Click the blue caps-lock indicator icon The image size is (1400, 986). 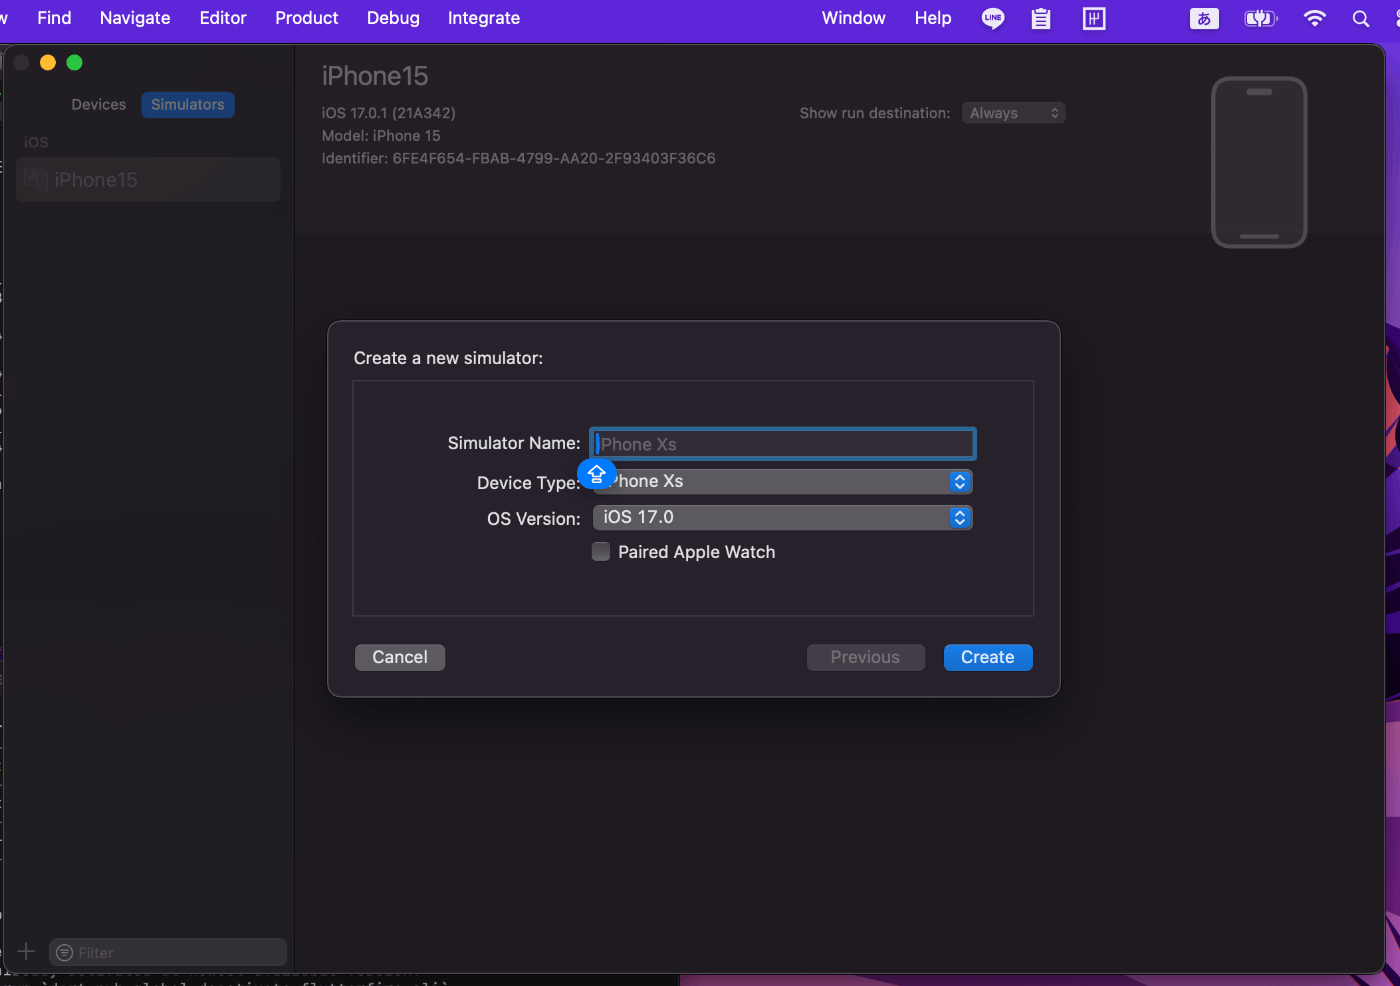(597, 474)
